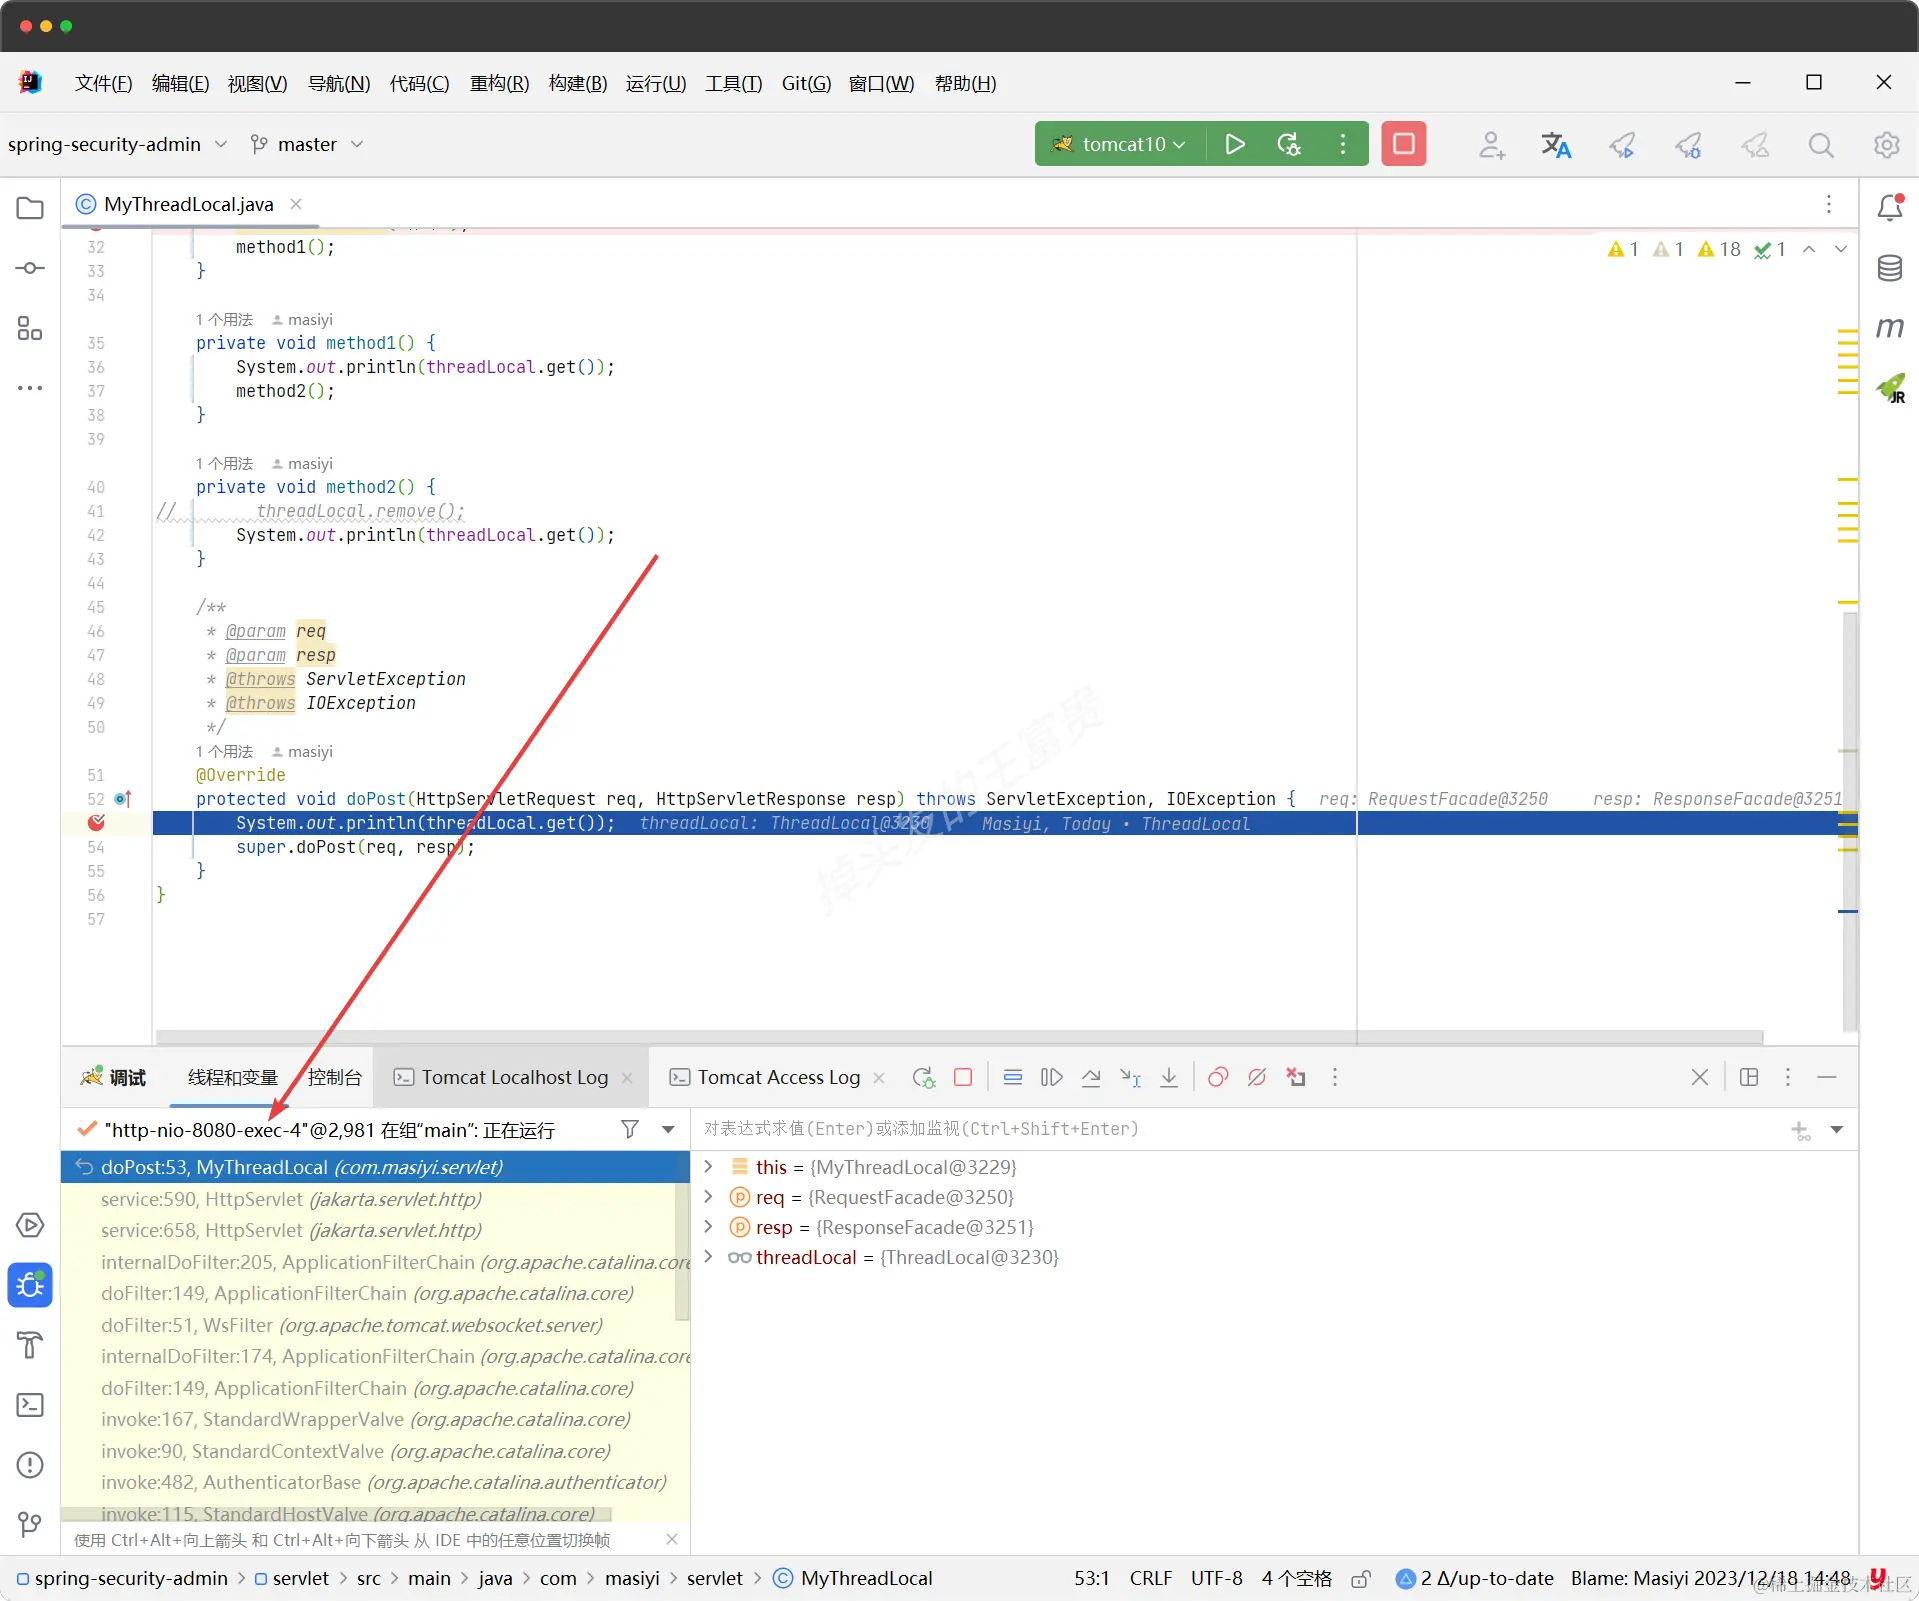The image size is (1919, 1601).
Task: Expand the 'req' variable node
Action: [x=708, y=1196]
